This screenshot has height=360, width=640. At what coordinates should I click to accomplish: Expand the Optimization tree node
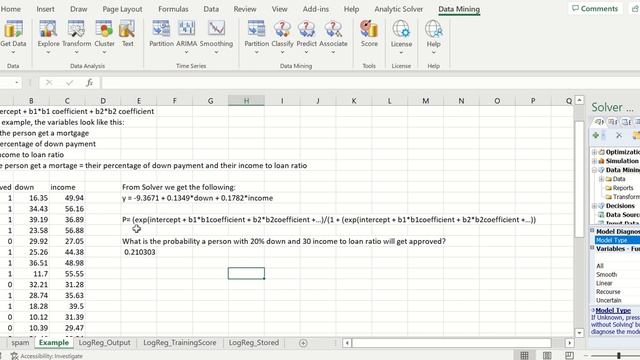coord(594,152)
